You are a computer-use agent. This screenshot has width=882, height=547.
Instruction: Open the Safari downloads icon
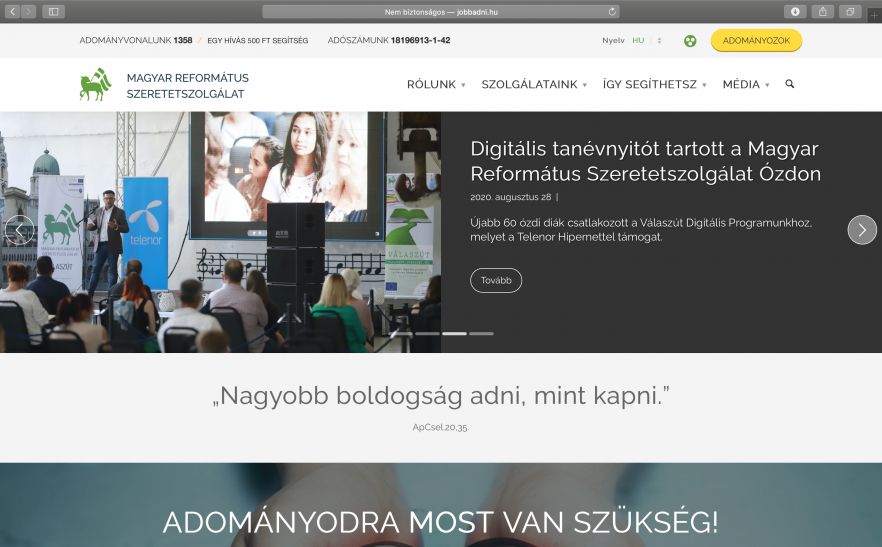[795, 11]
